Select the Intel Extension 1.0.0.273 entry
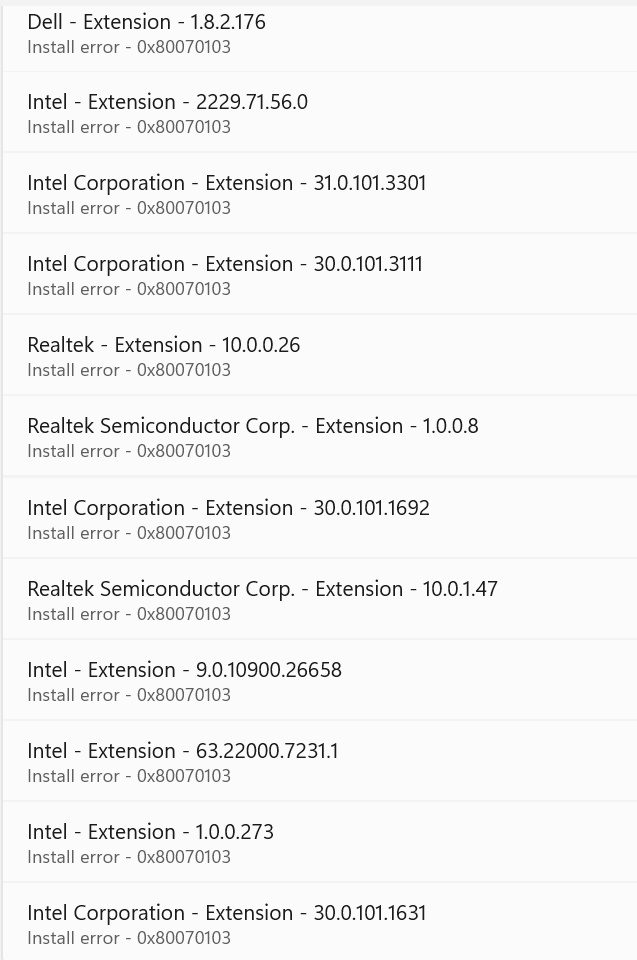 [x=150, y=832]
